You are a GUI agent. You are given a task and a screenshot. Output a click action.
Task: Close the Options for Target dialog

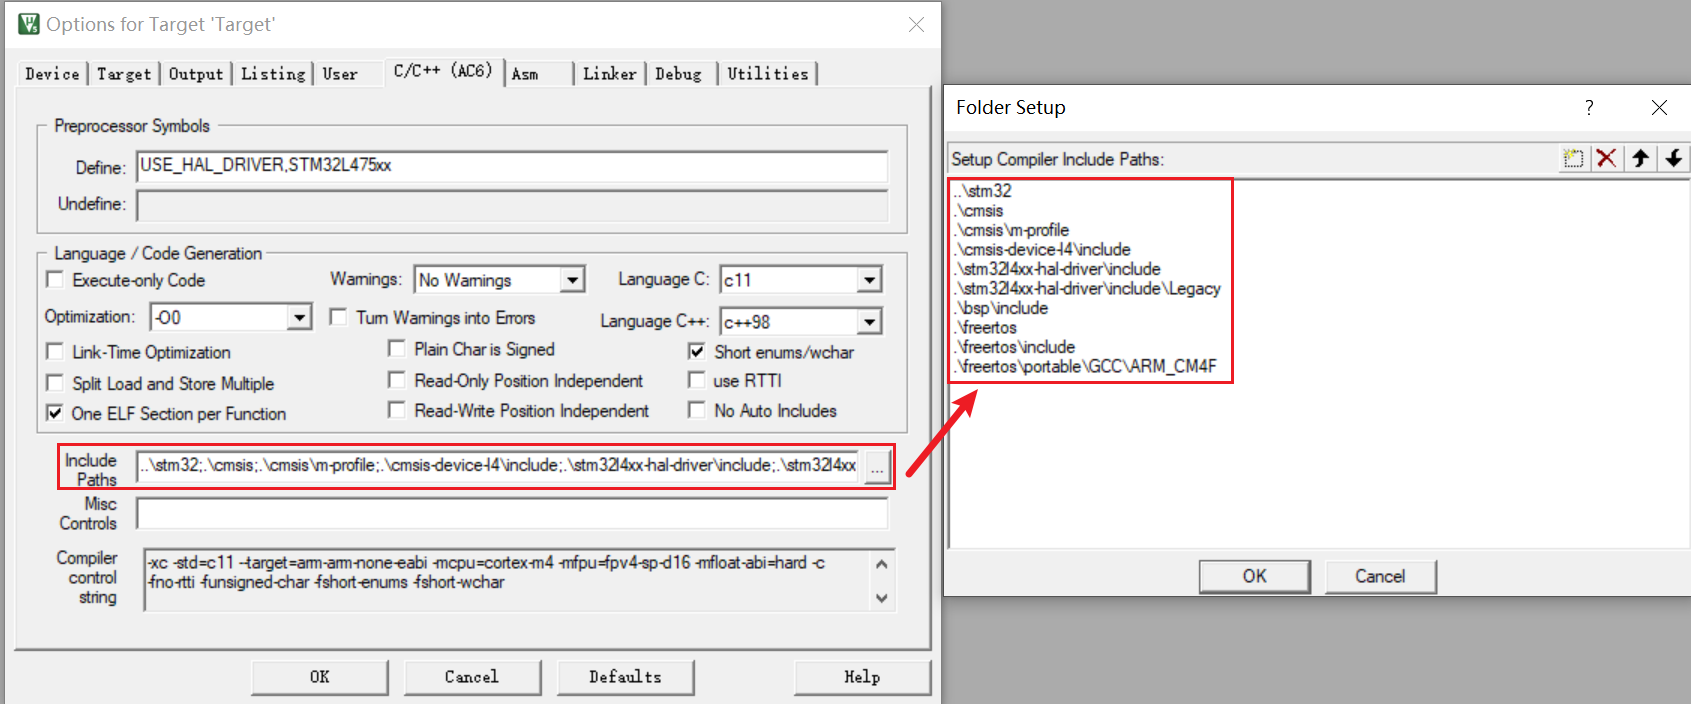(x=916, y=24)
